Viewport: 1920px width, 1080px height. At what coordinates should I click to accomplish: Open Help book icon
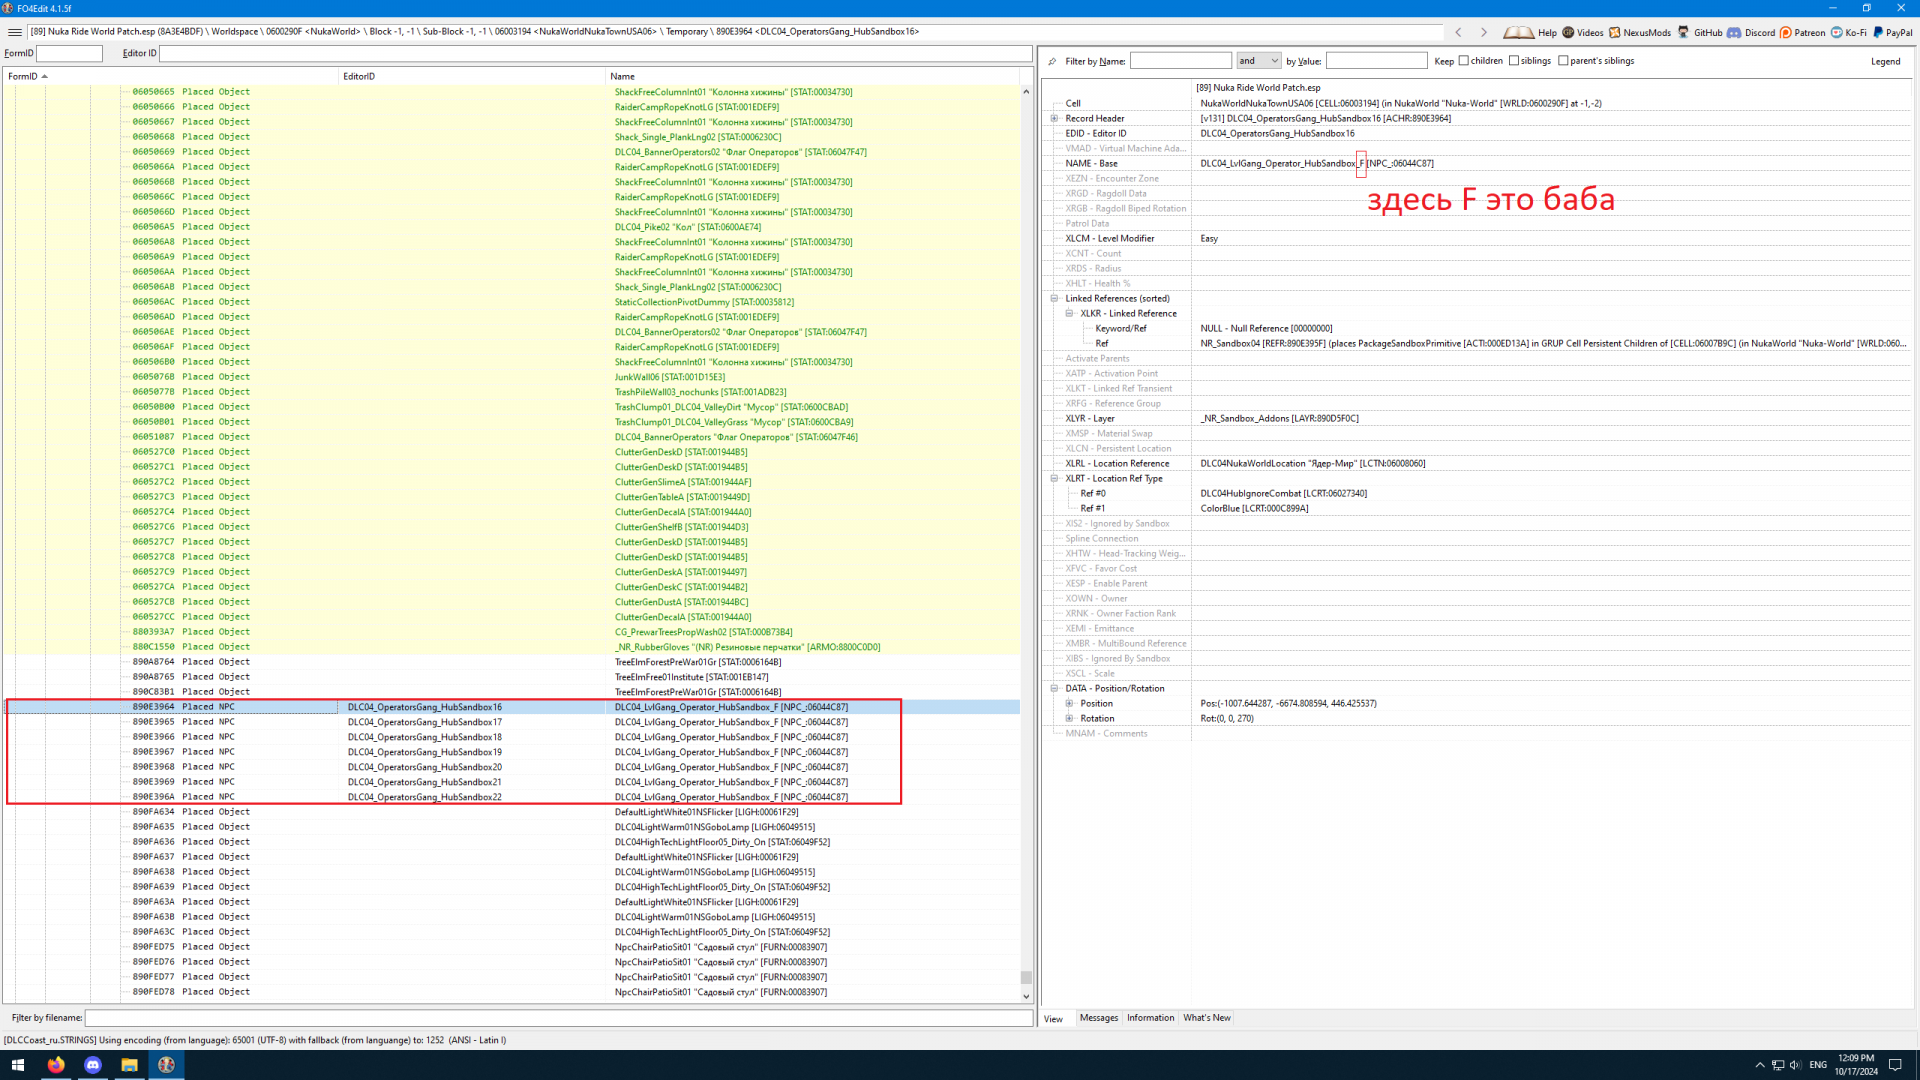[x=1518, y=32]
